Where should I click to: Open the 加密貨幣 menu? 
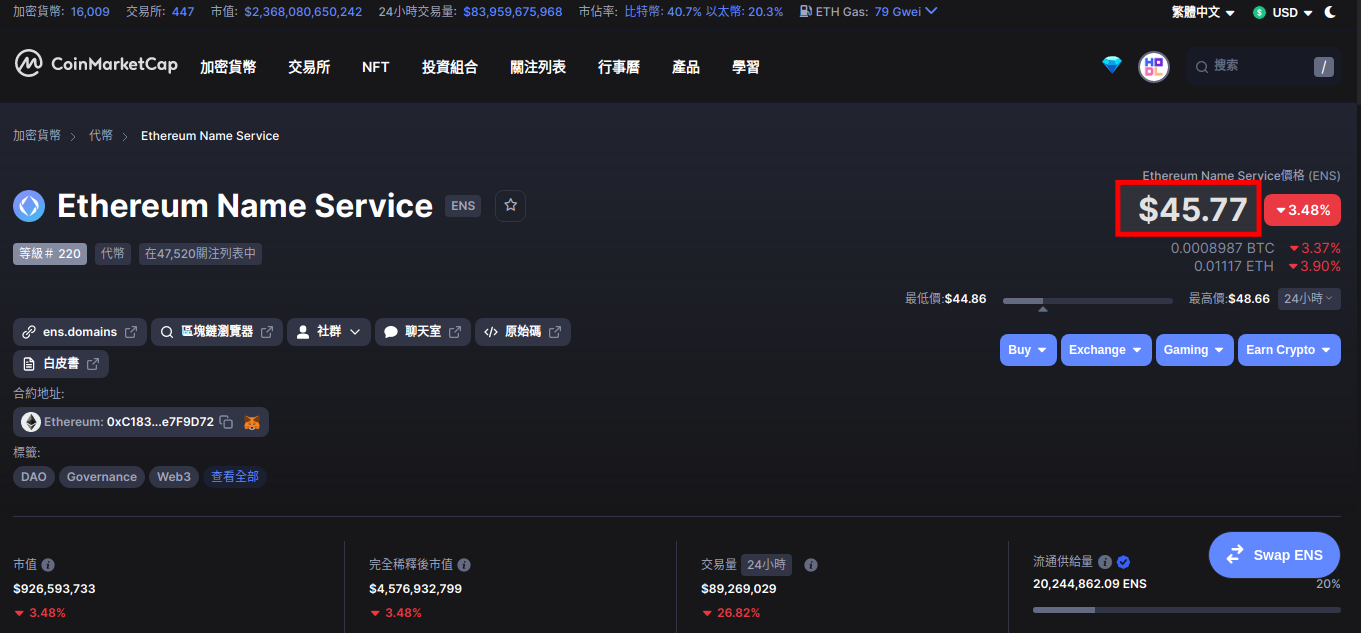228,67
